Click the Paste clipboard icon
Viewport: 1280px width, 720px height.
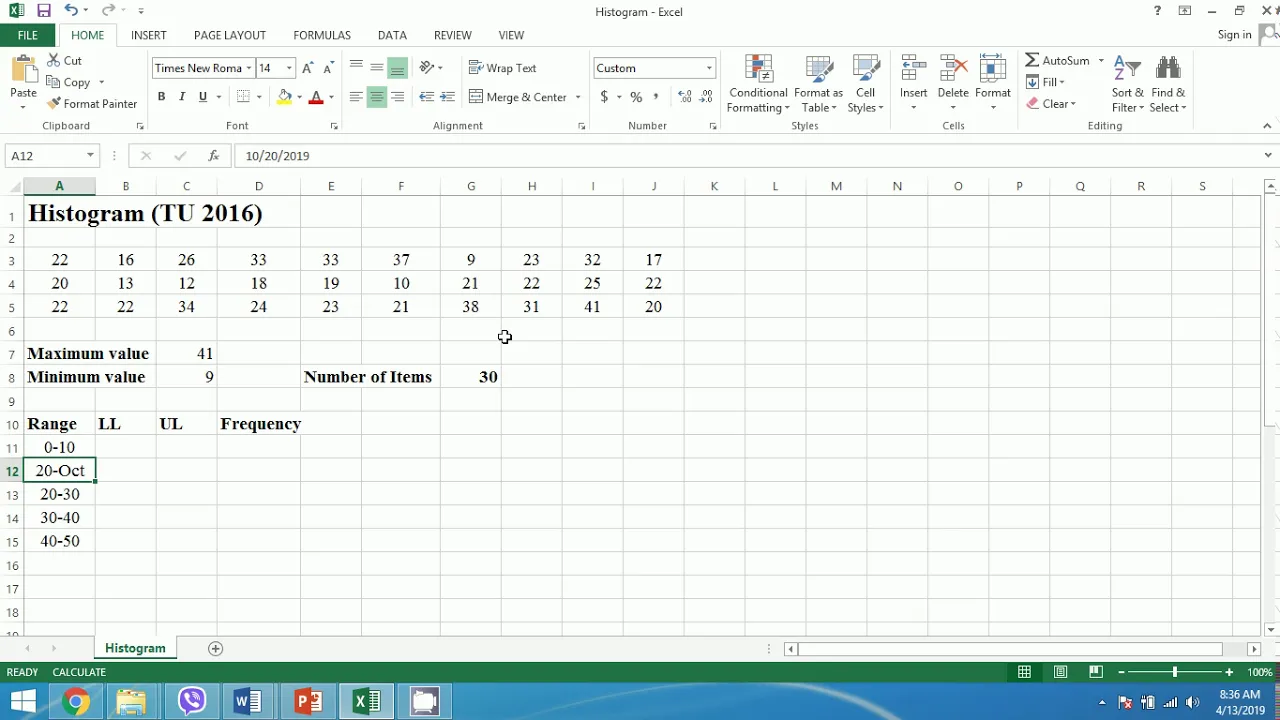[23, 72]
